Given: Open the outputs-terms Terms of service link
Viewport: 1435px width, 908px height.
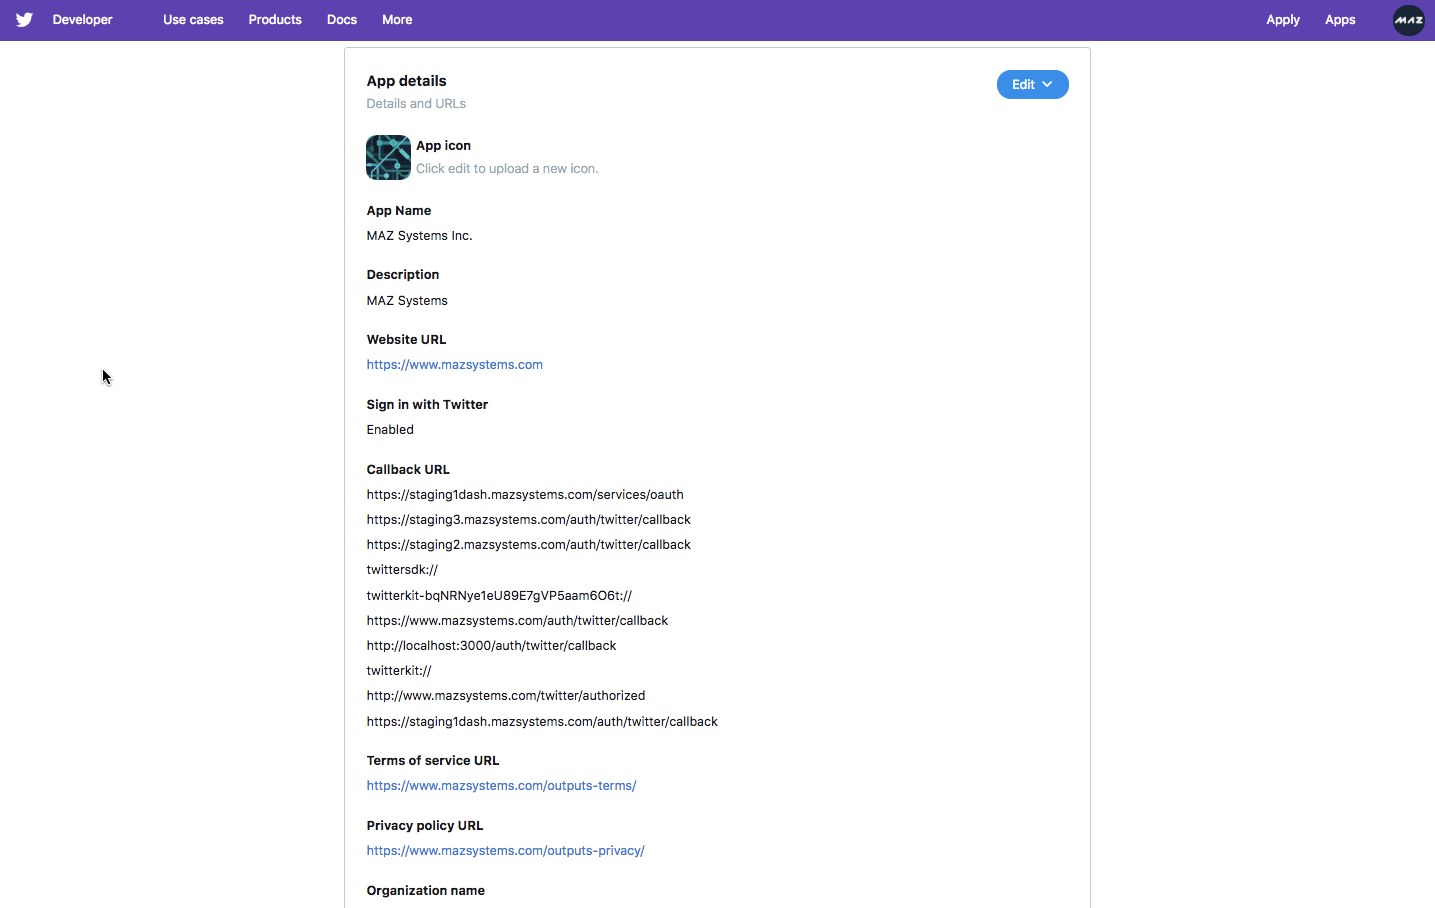Looking at the screenshot, I should [501, 786].
